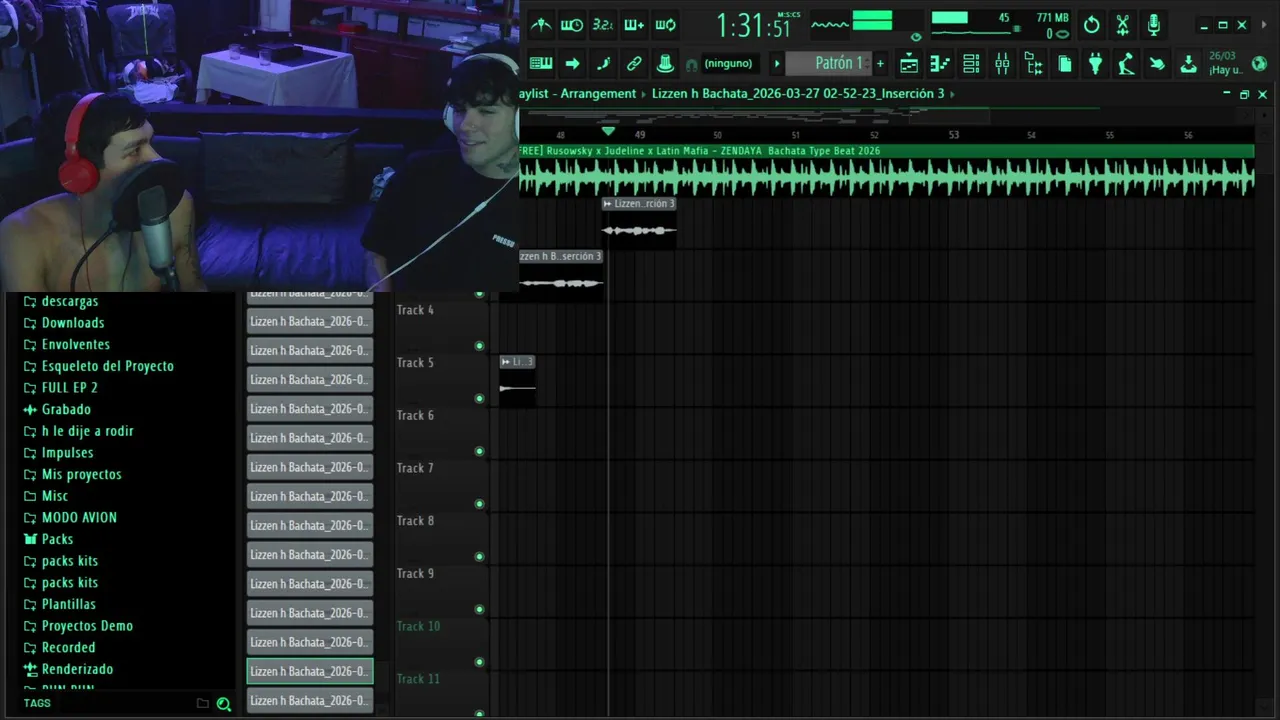The width and height of the screenshot is (1280, 720).
Task: Toggle wait for input before recording
Action: pos(572,25)
